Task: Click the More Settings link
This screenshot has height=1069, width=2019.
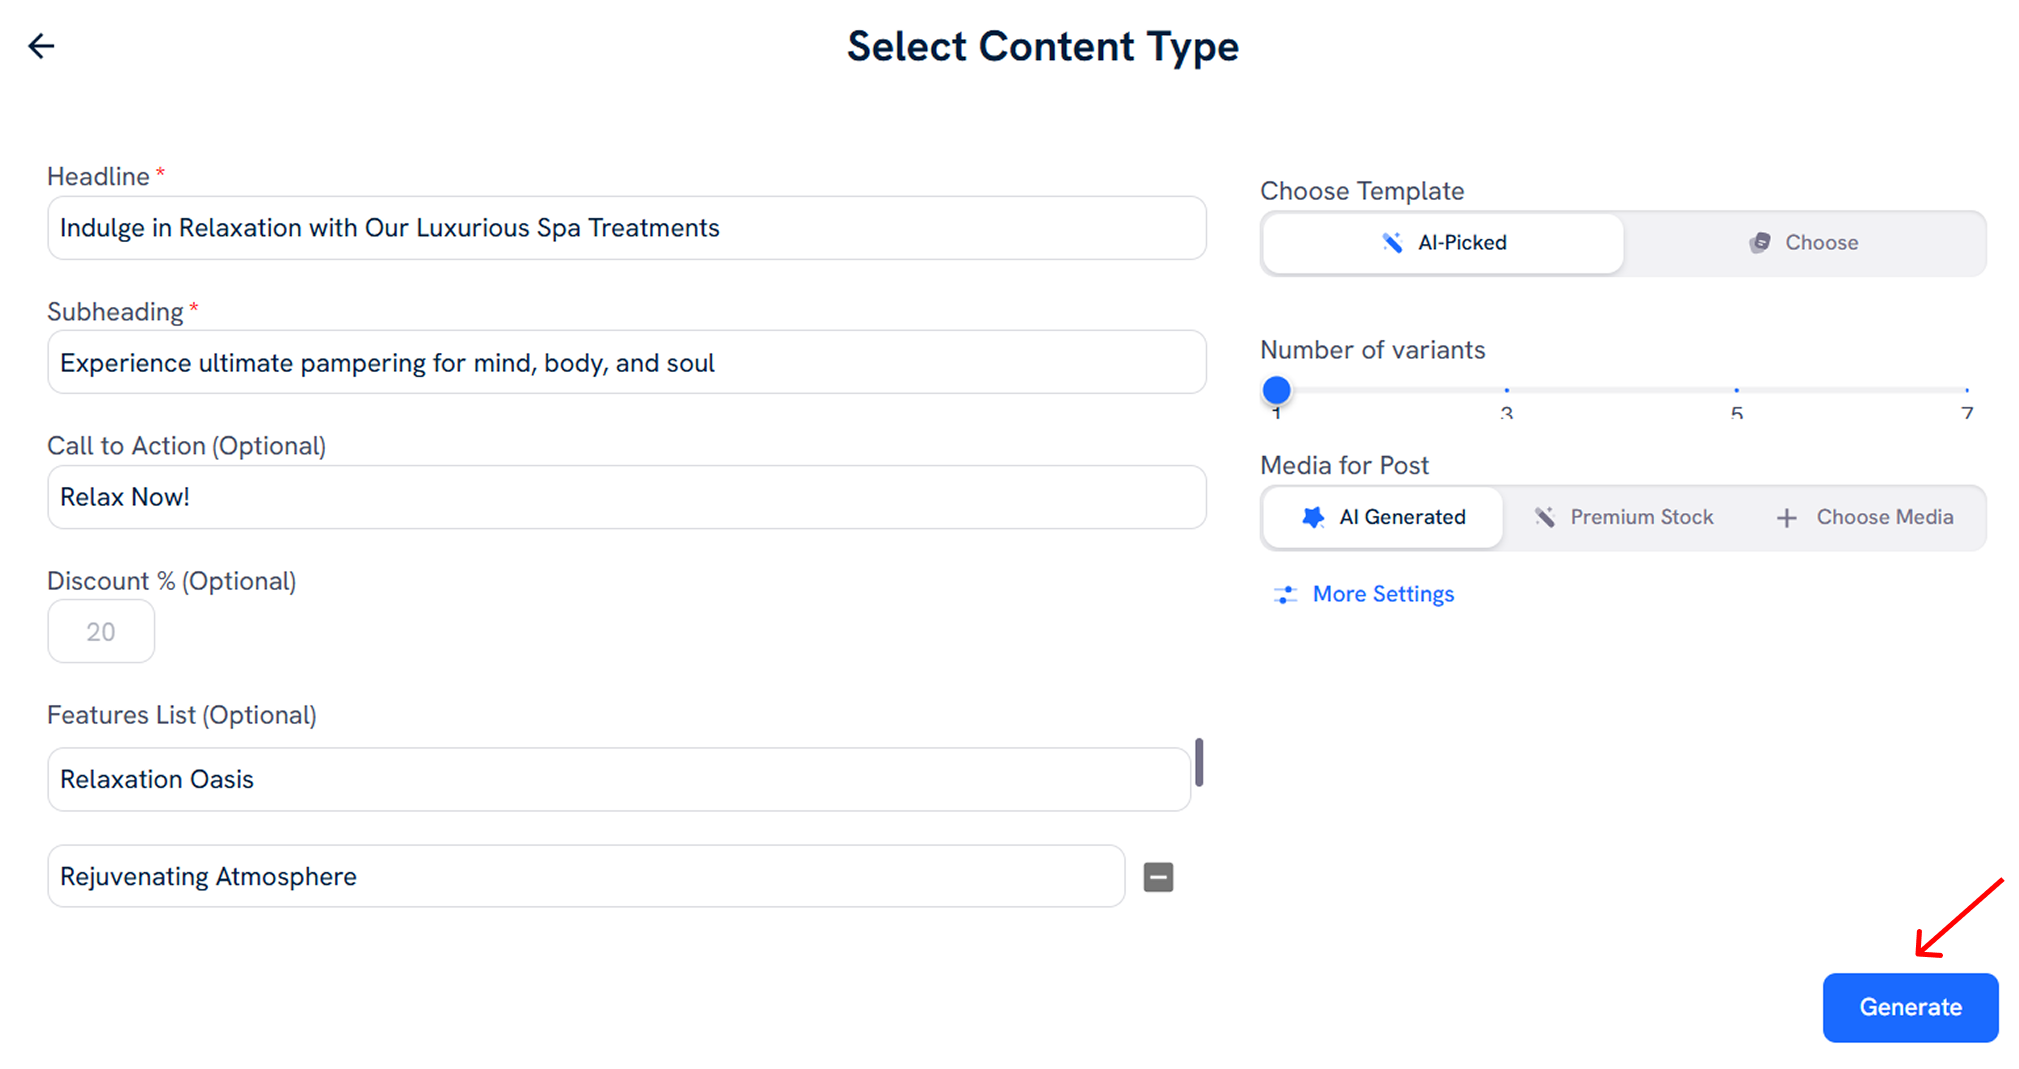Action: tap(1383, 593)
